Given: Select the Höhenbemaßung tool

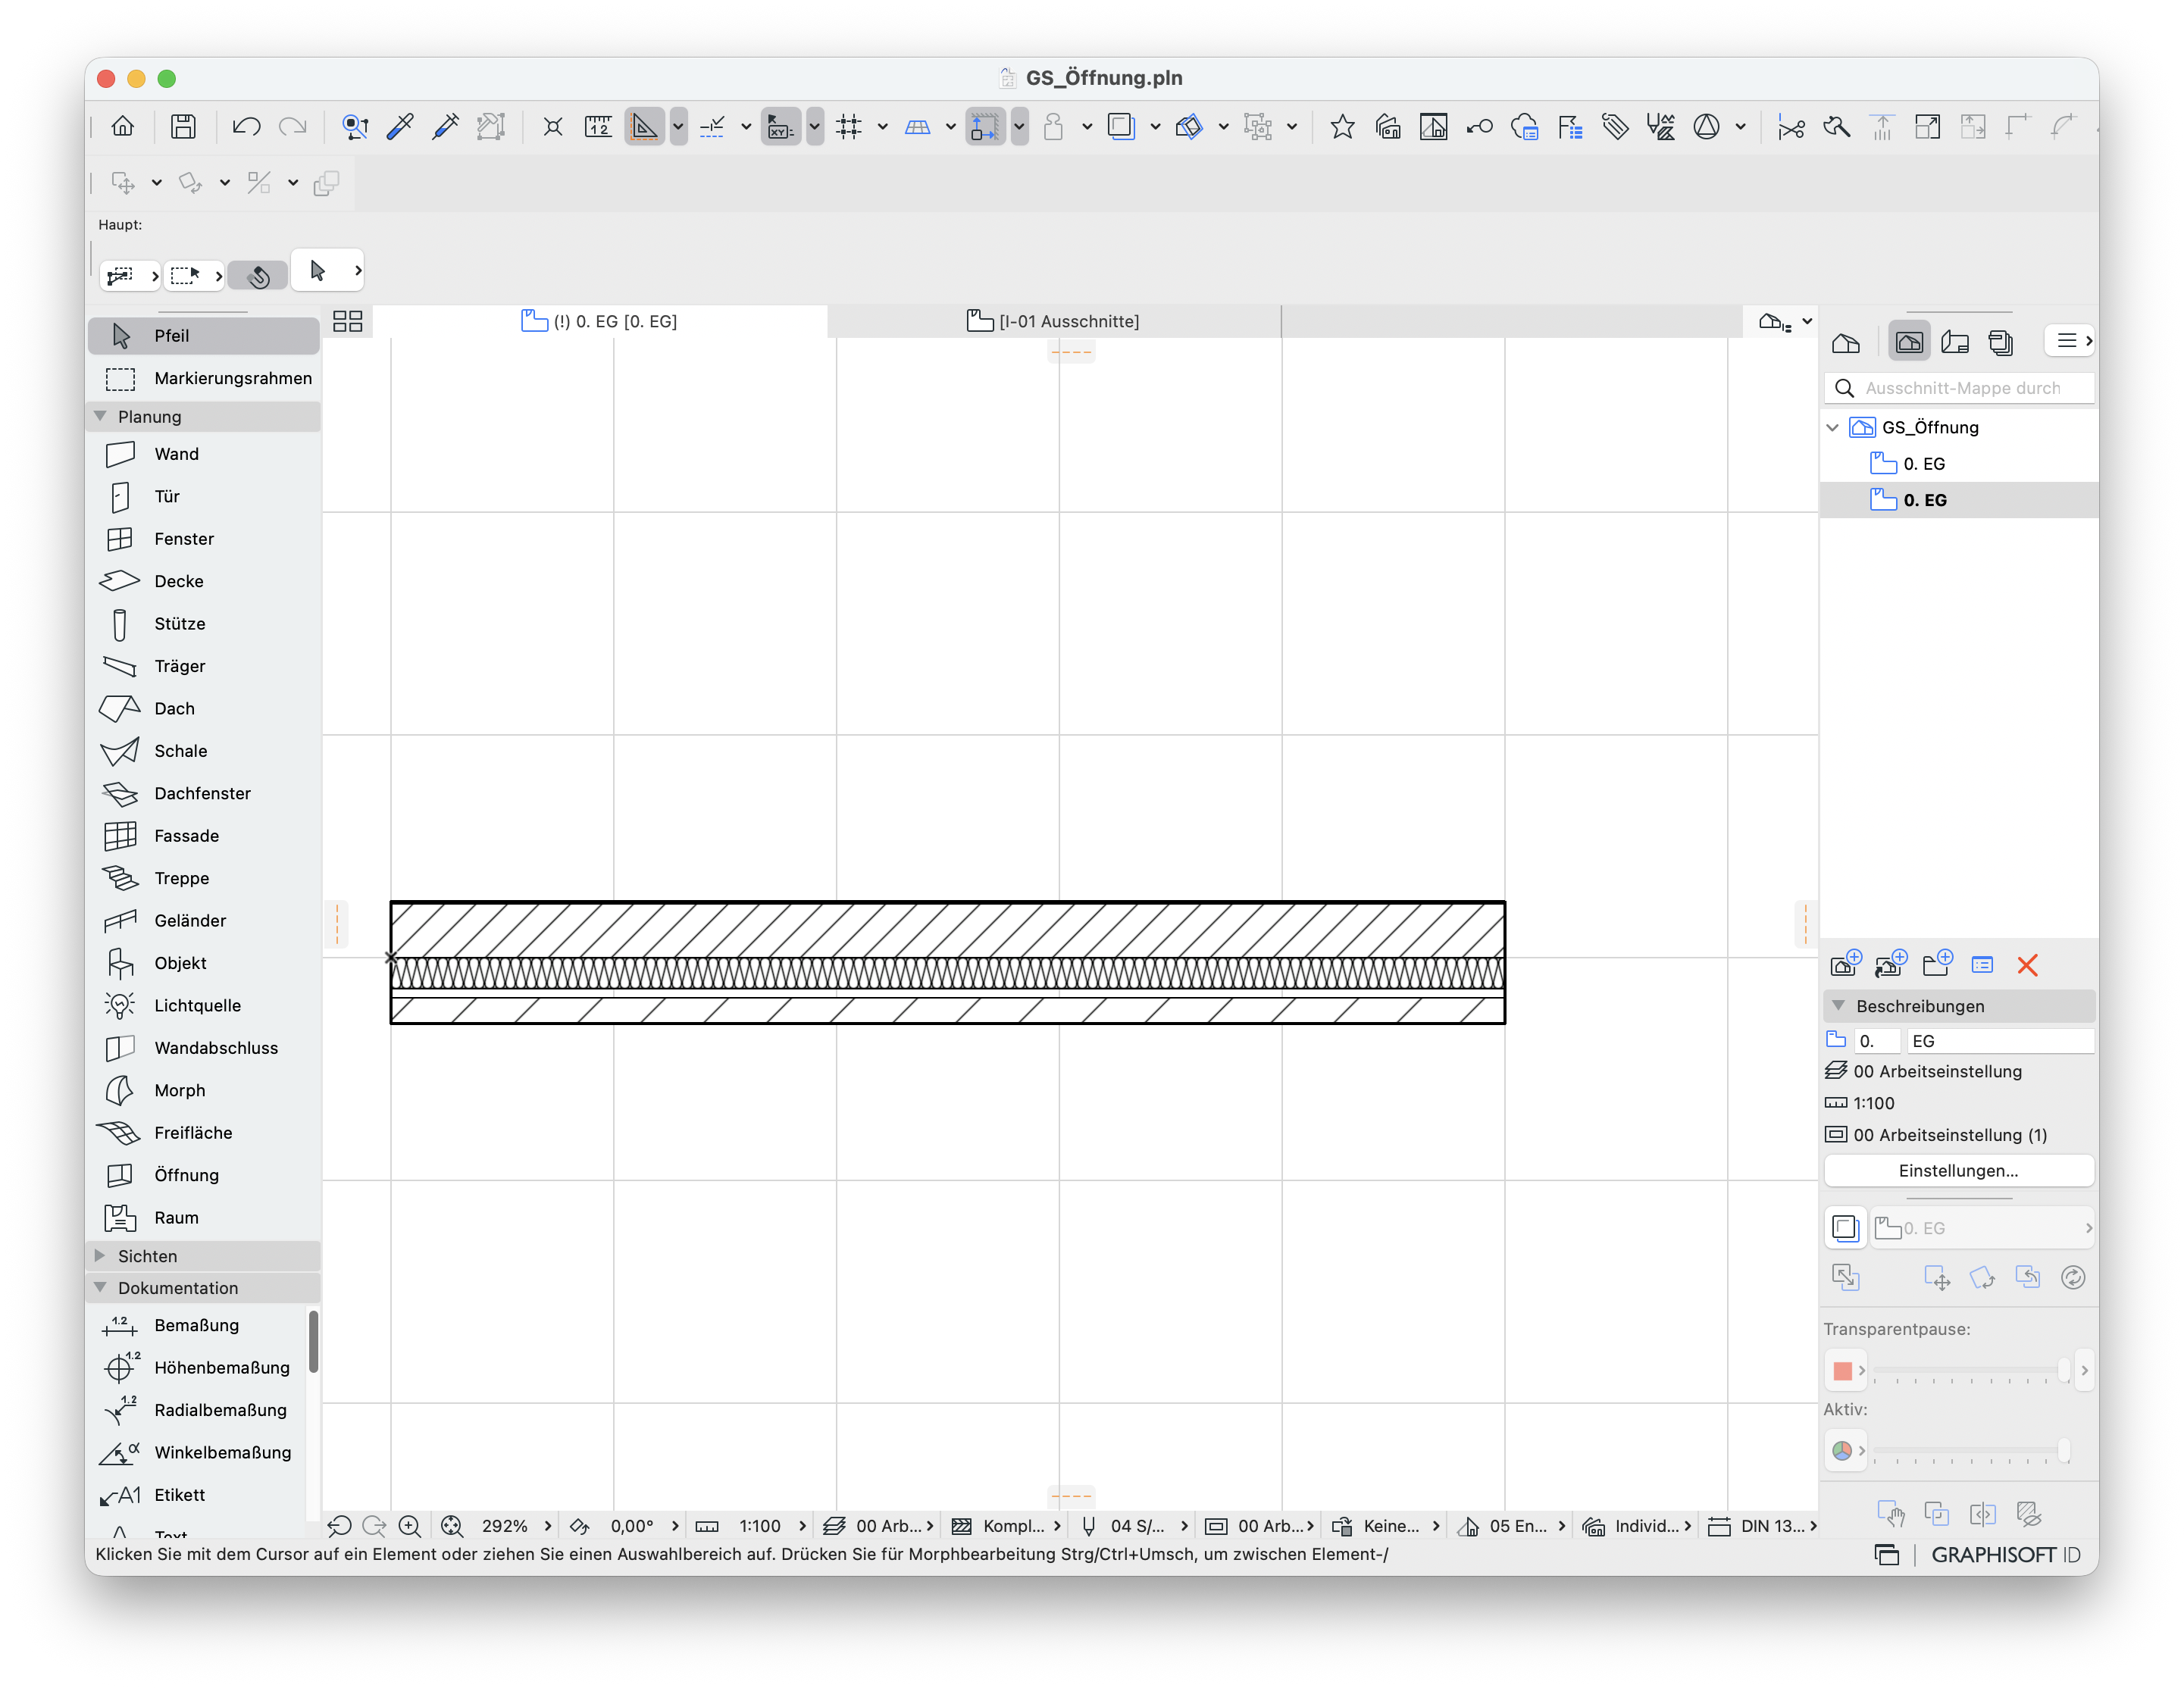Looking at the screenshot, I should [x=197, y=1368].
